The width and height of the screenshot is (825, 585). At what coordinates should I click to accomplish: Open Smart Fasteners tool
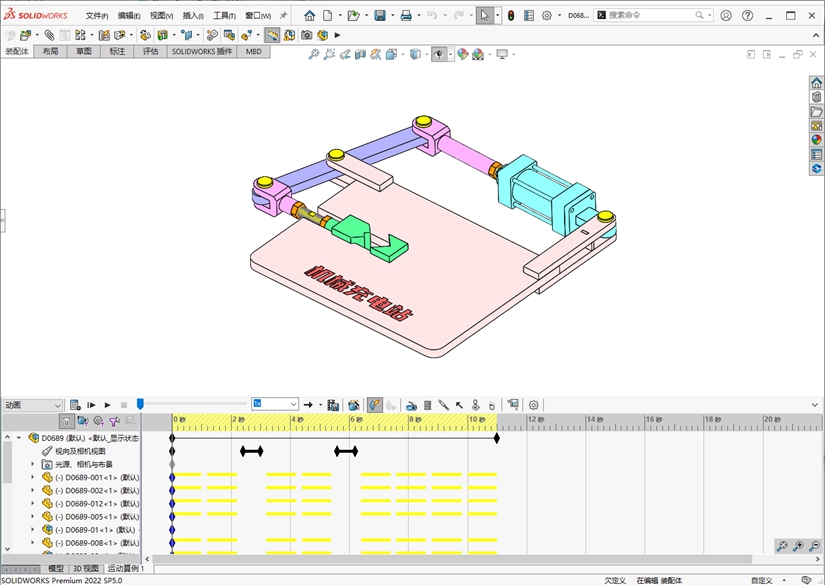coord(104,35)
